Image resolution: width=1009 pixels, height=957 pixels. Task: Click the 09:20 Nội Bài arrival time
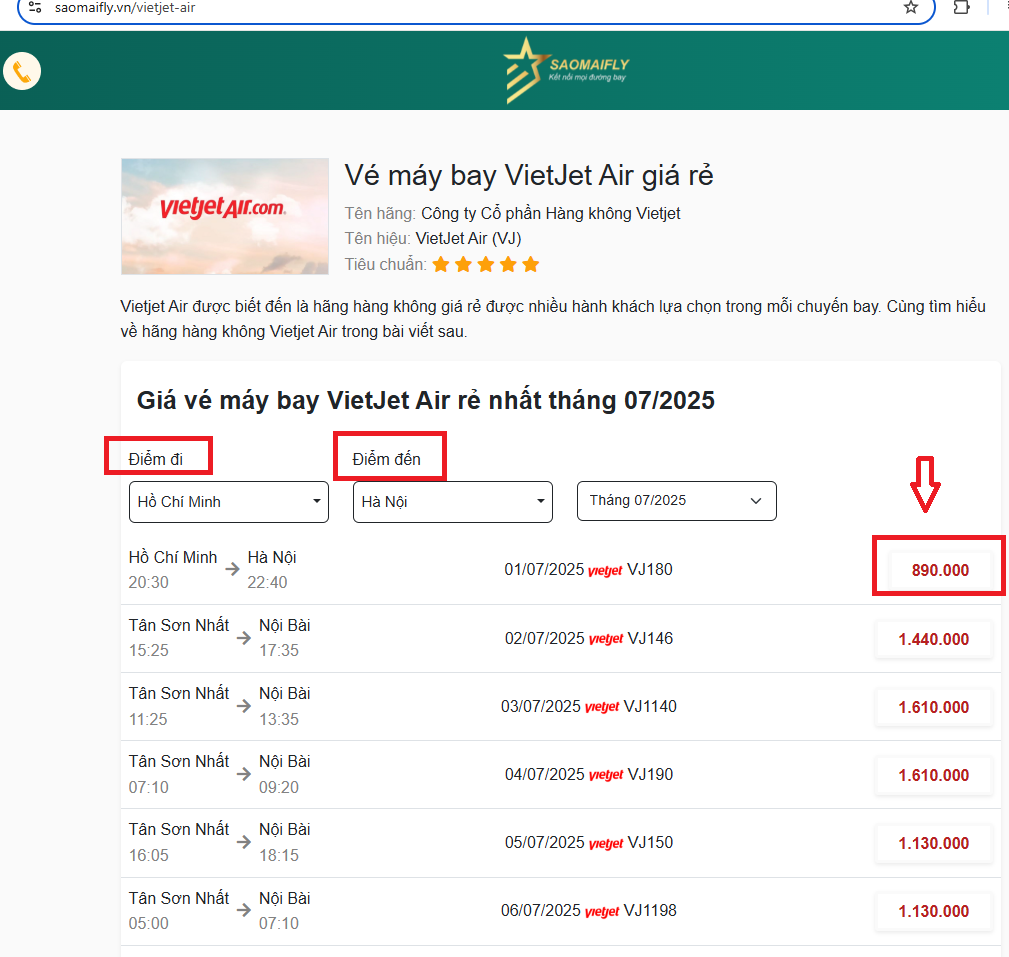coord(279,788)
